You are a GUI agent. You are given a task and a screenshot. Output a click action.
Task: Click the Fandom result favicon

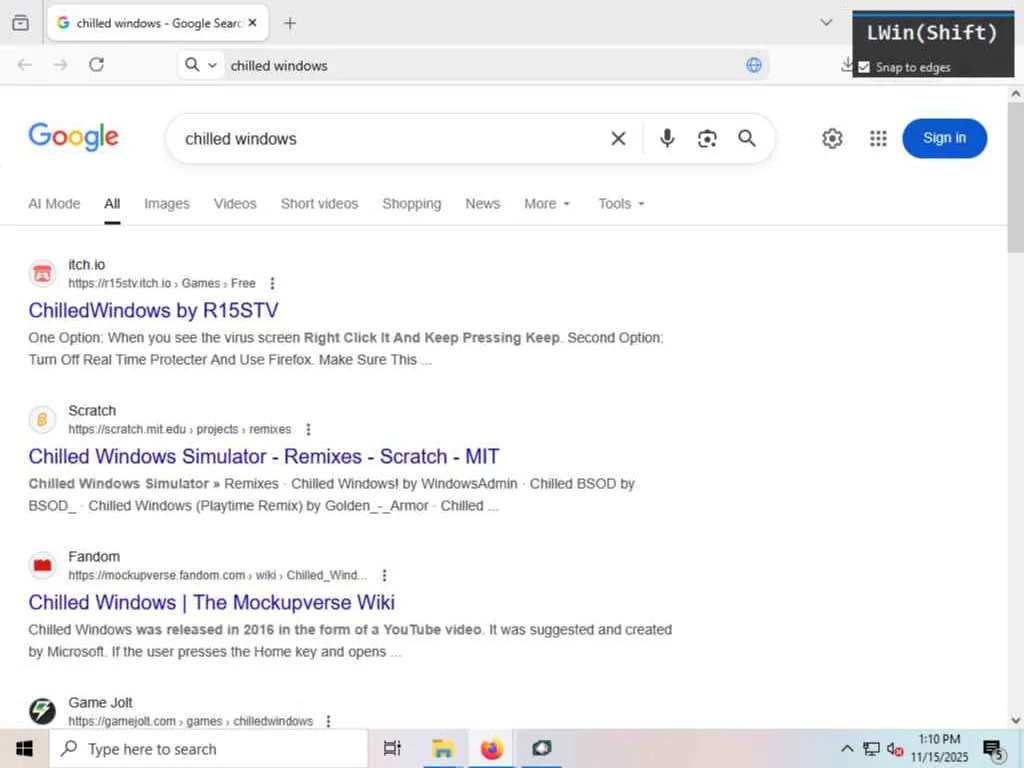[x=42, y=565]
